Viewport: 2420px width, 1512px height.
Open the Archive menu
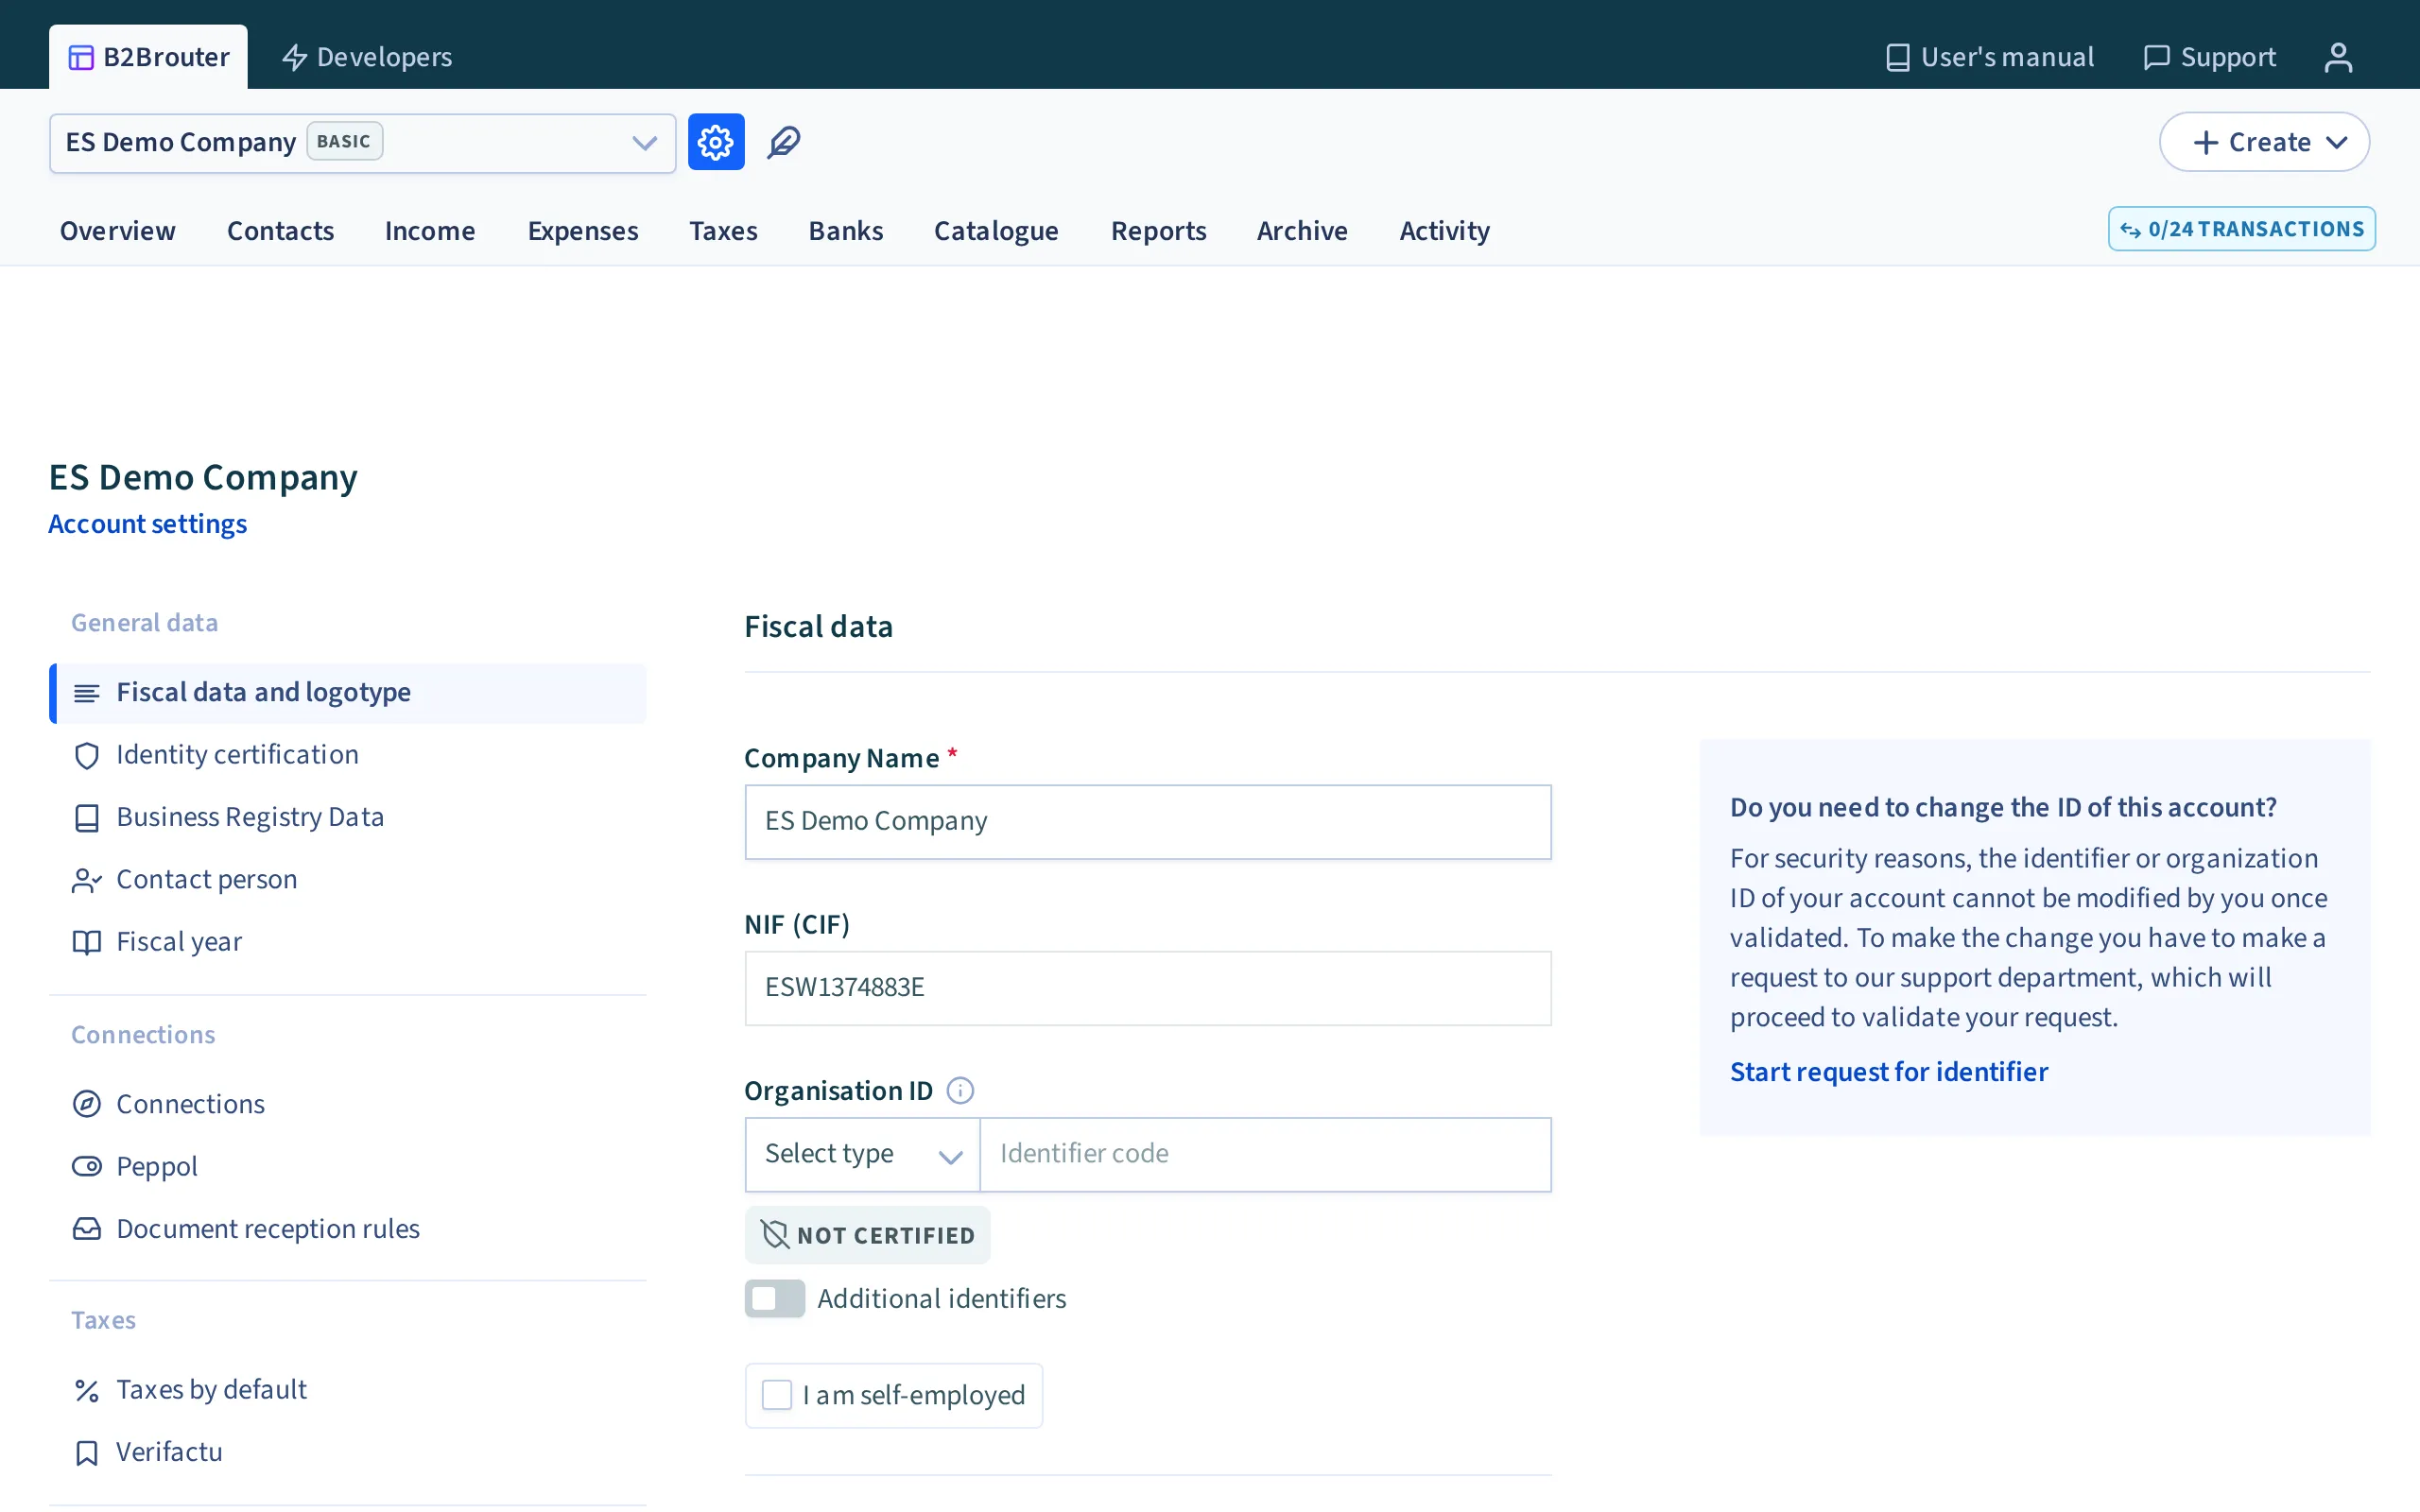(1302, 231)
